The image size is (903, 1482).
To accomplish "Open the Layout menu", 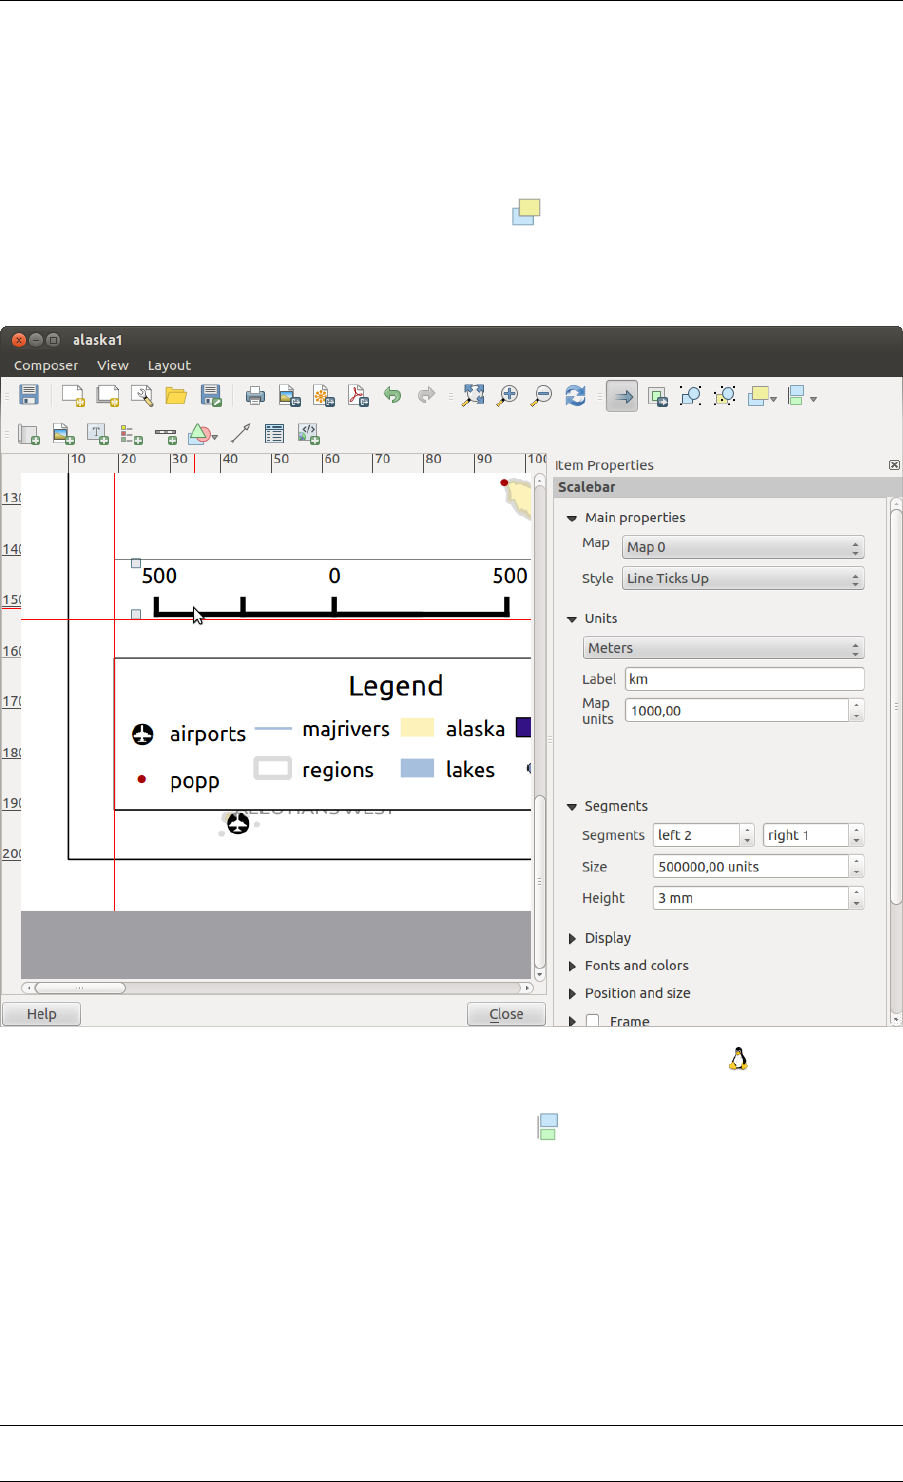I will [169, 366].
